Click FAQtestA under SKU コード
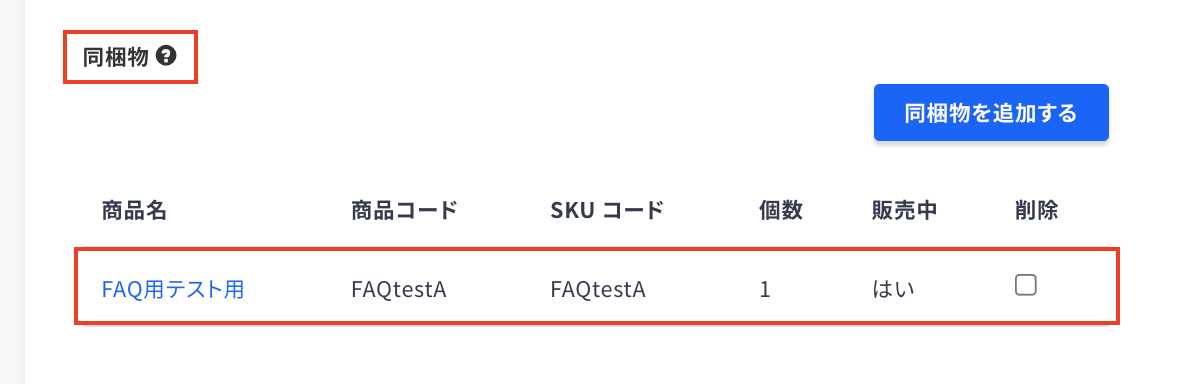Image resolution: width=1204 pixels, height=384 pixels. point(598,290)
